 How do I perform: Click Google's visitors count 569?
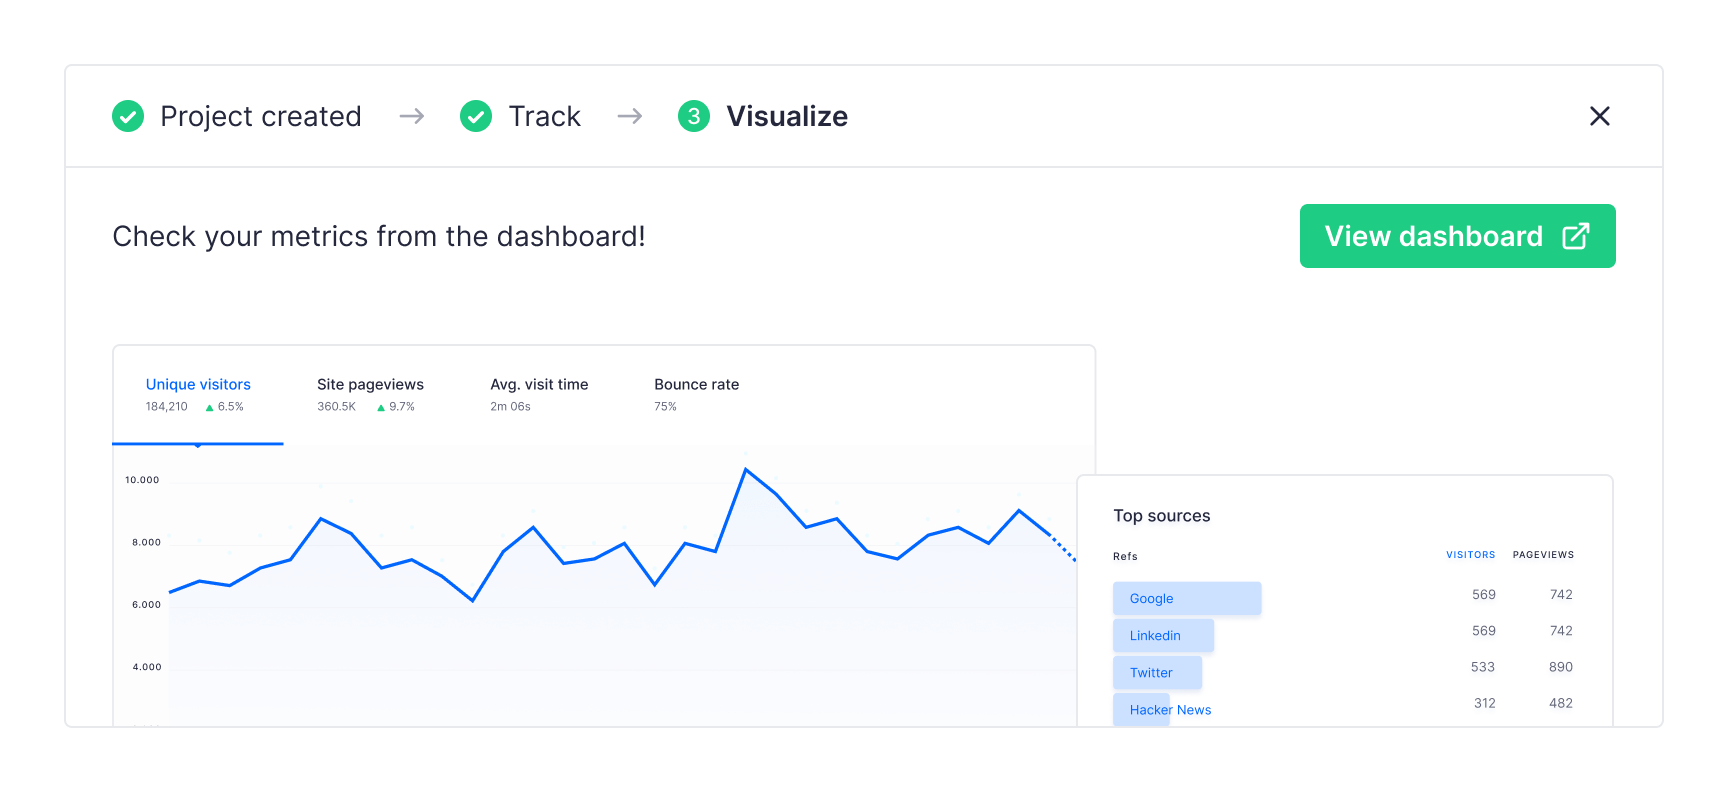pyautogui.click(x=1484, y=595)
